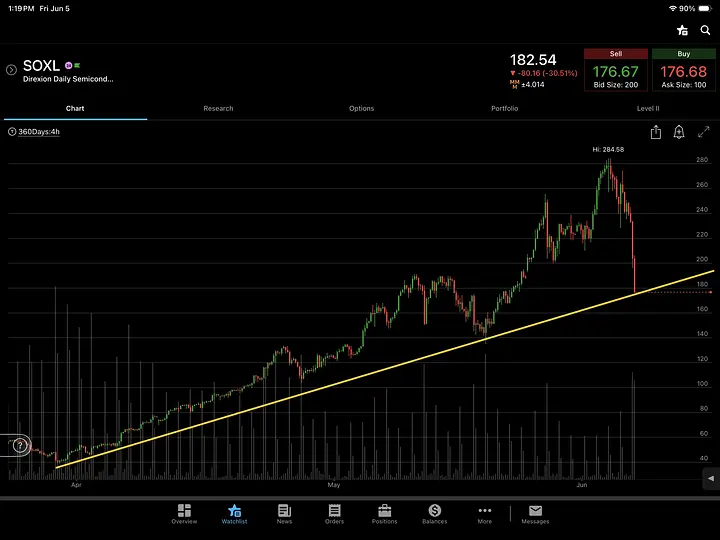Tap the Sell button at 176.67
The image size is (720, 540).
click(x=616, y=70)
